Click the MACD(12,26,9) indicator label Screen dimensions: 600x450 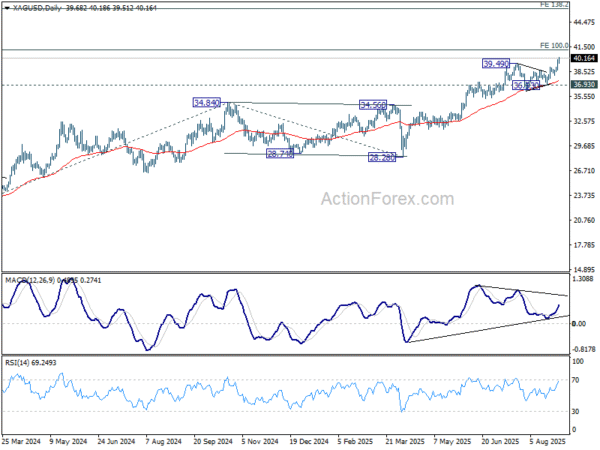53,280
